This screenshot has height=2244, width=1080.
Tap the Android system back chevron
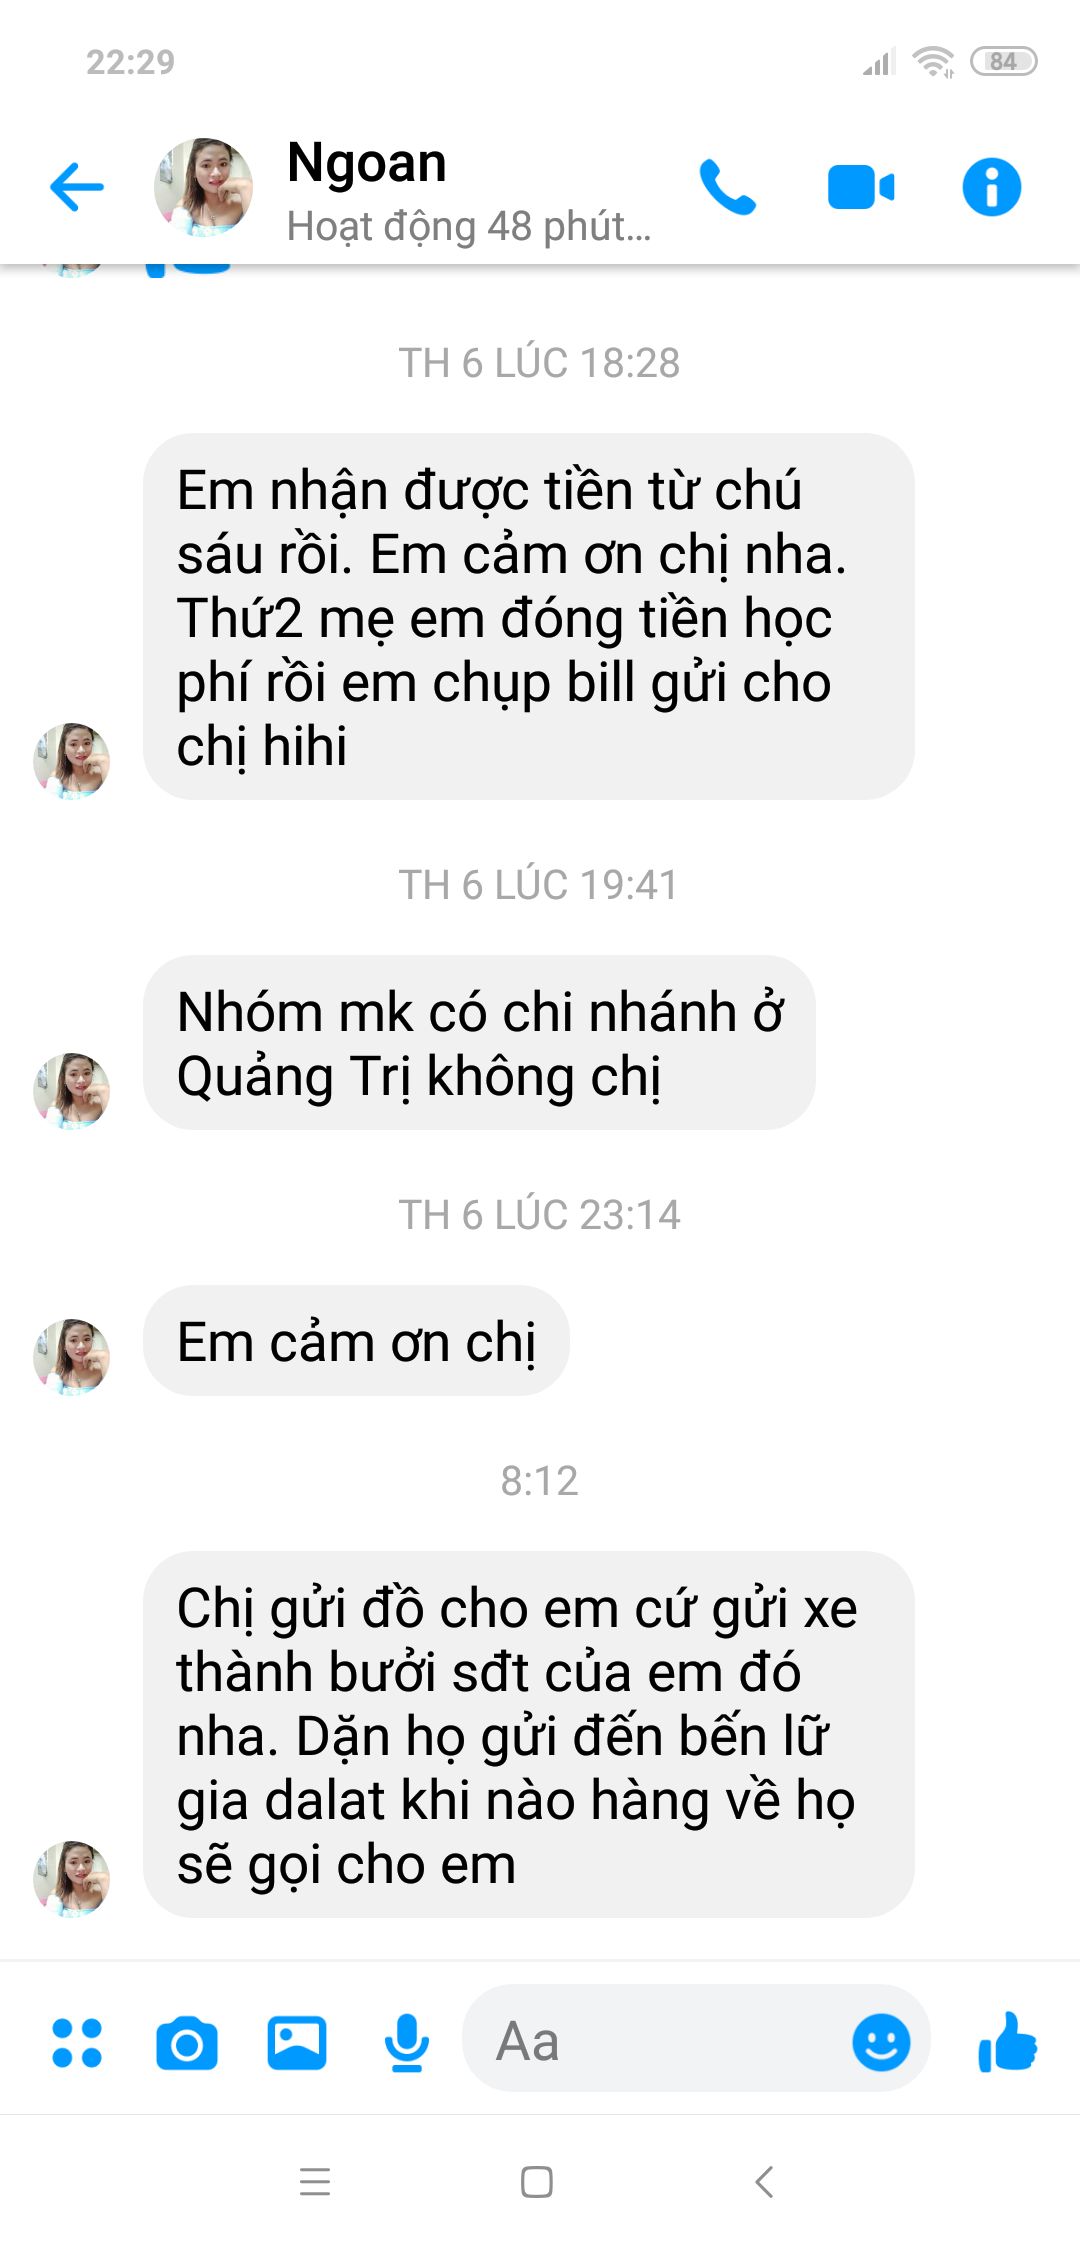coord(765,2181)
